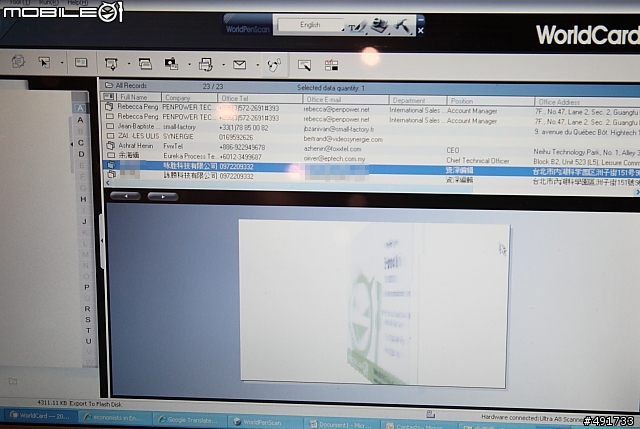Viewport: 640px width, 429px height.
Task: Click the scanned business card preview image
Action: [374, 303]
